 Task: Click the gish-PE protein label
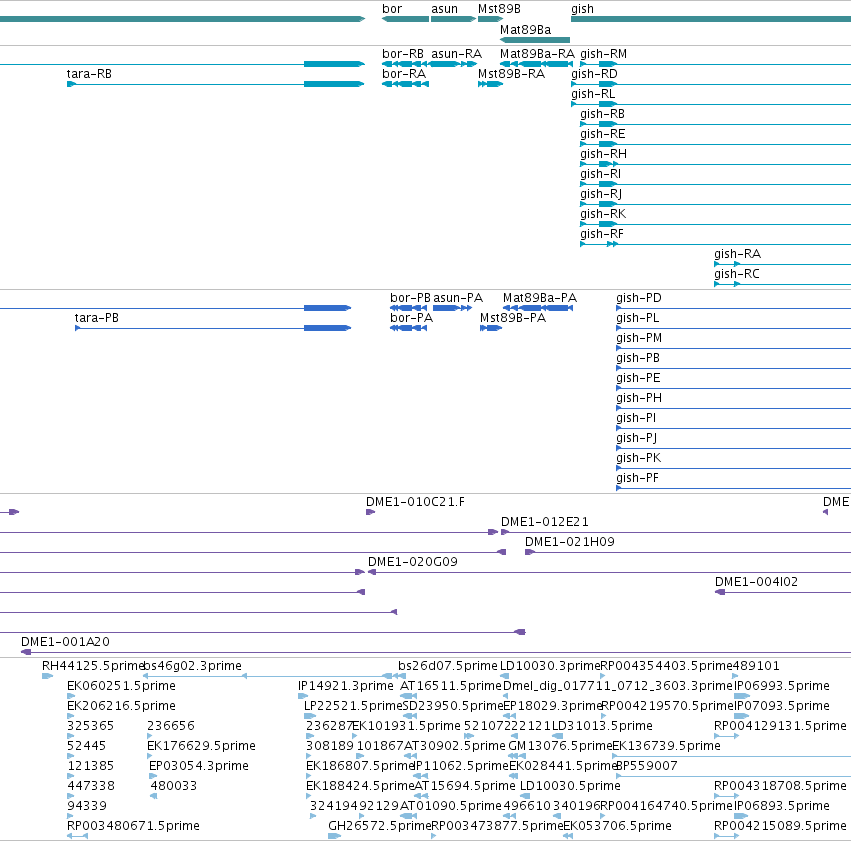point(638,378)
